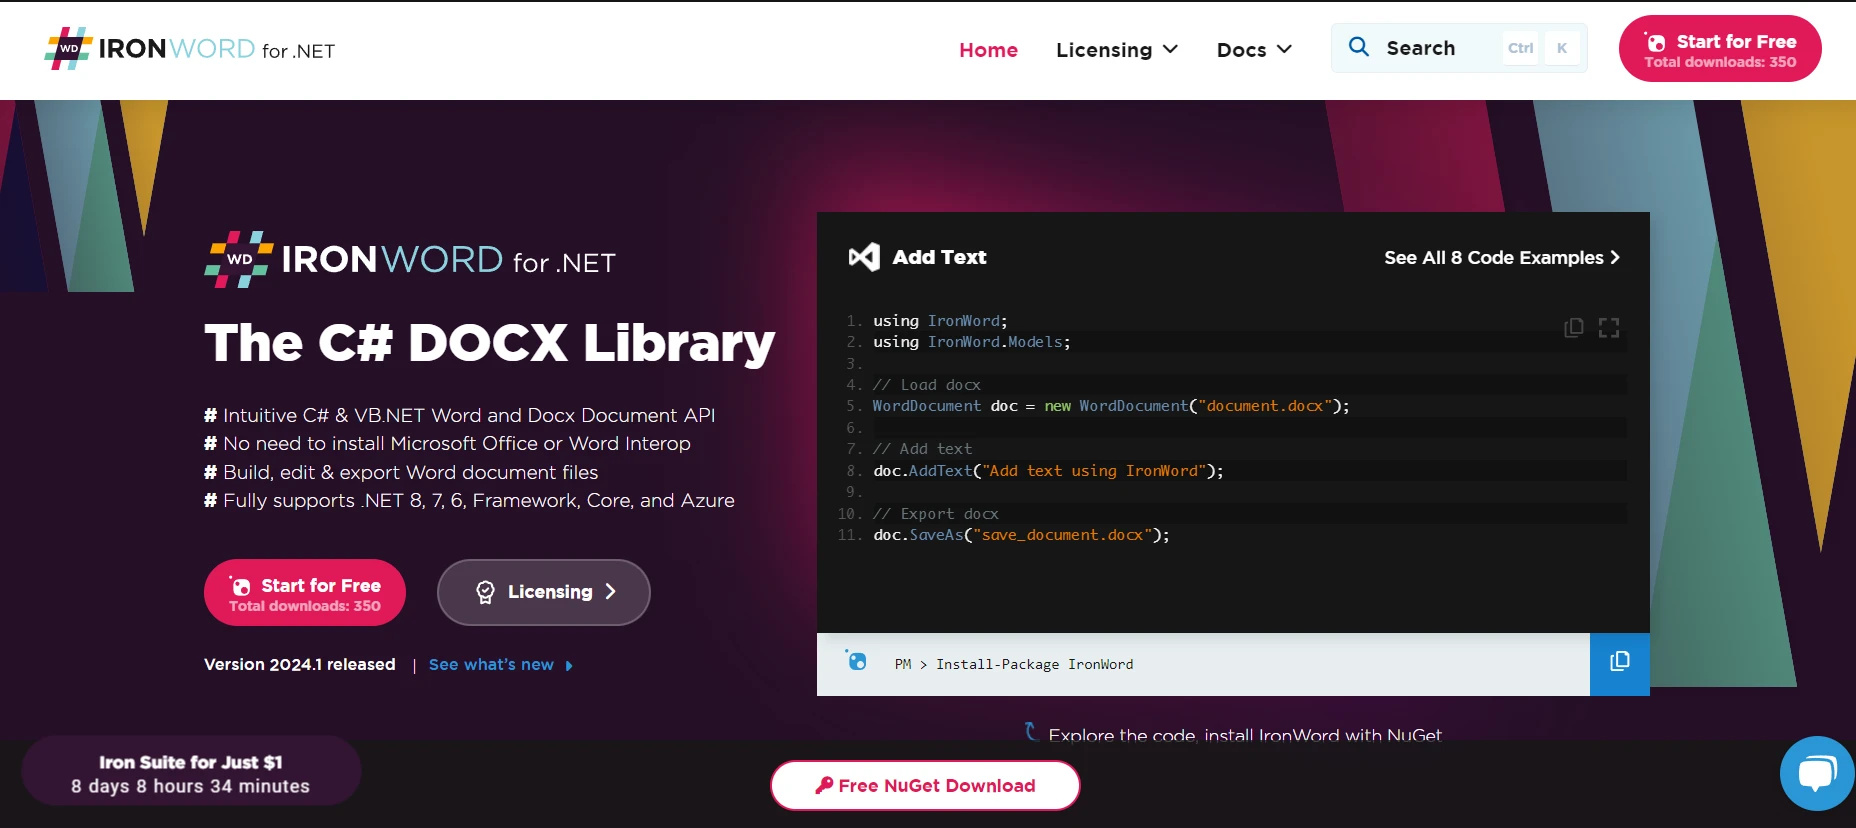This screenshot has height=828, width=1856.
Task: Go to the Home menu item
Action: (x=988, y=50)
